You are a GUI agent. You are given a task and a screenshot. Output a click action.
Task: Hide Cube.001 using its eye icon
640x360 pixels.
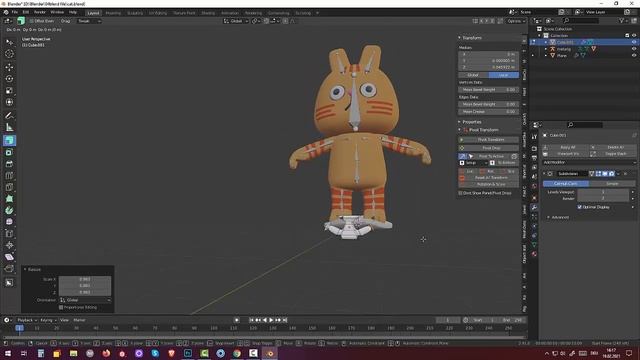coord(634,42)
